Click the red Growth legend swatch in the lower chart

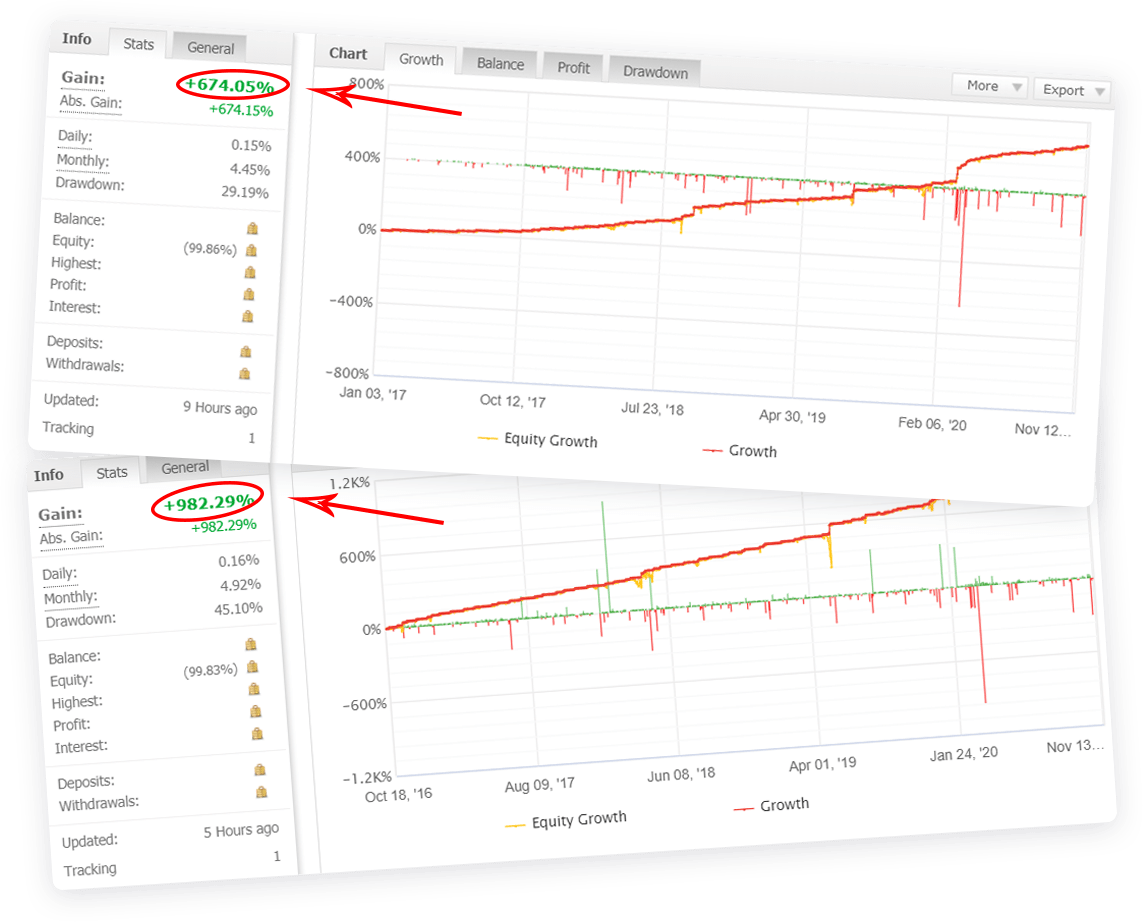(743, 808)
